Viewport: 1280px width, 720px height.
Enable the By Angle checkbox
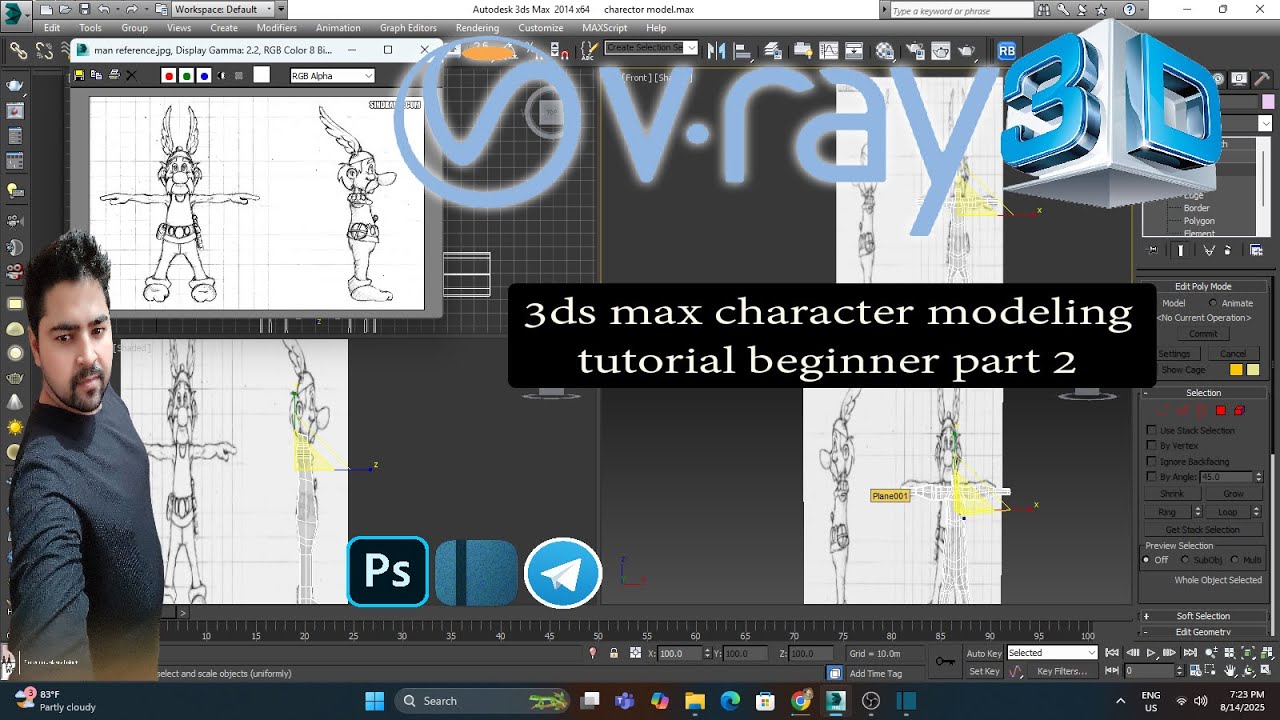click(x=1151, y=477)
